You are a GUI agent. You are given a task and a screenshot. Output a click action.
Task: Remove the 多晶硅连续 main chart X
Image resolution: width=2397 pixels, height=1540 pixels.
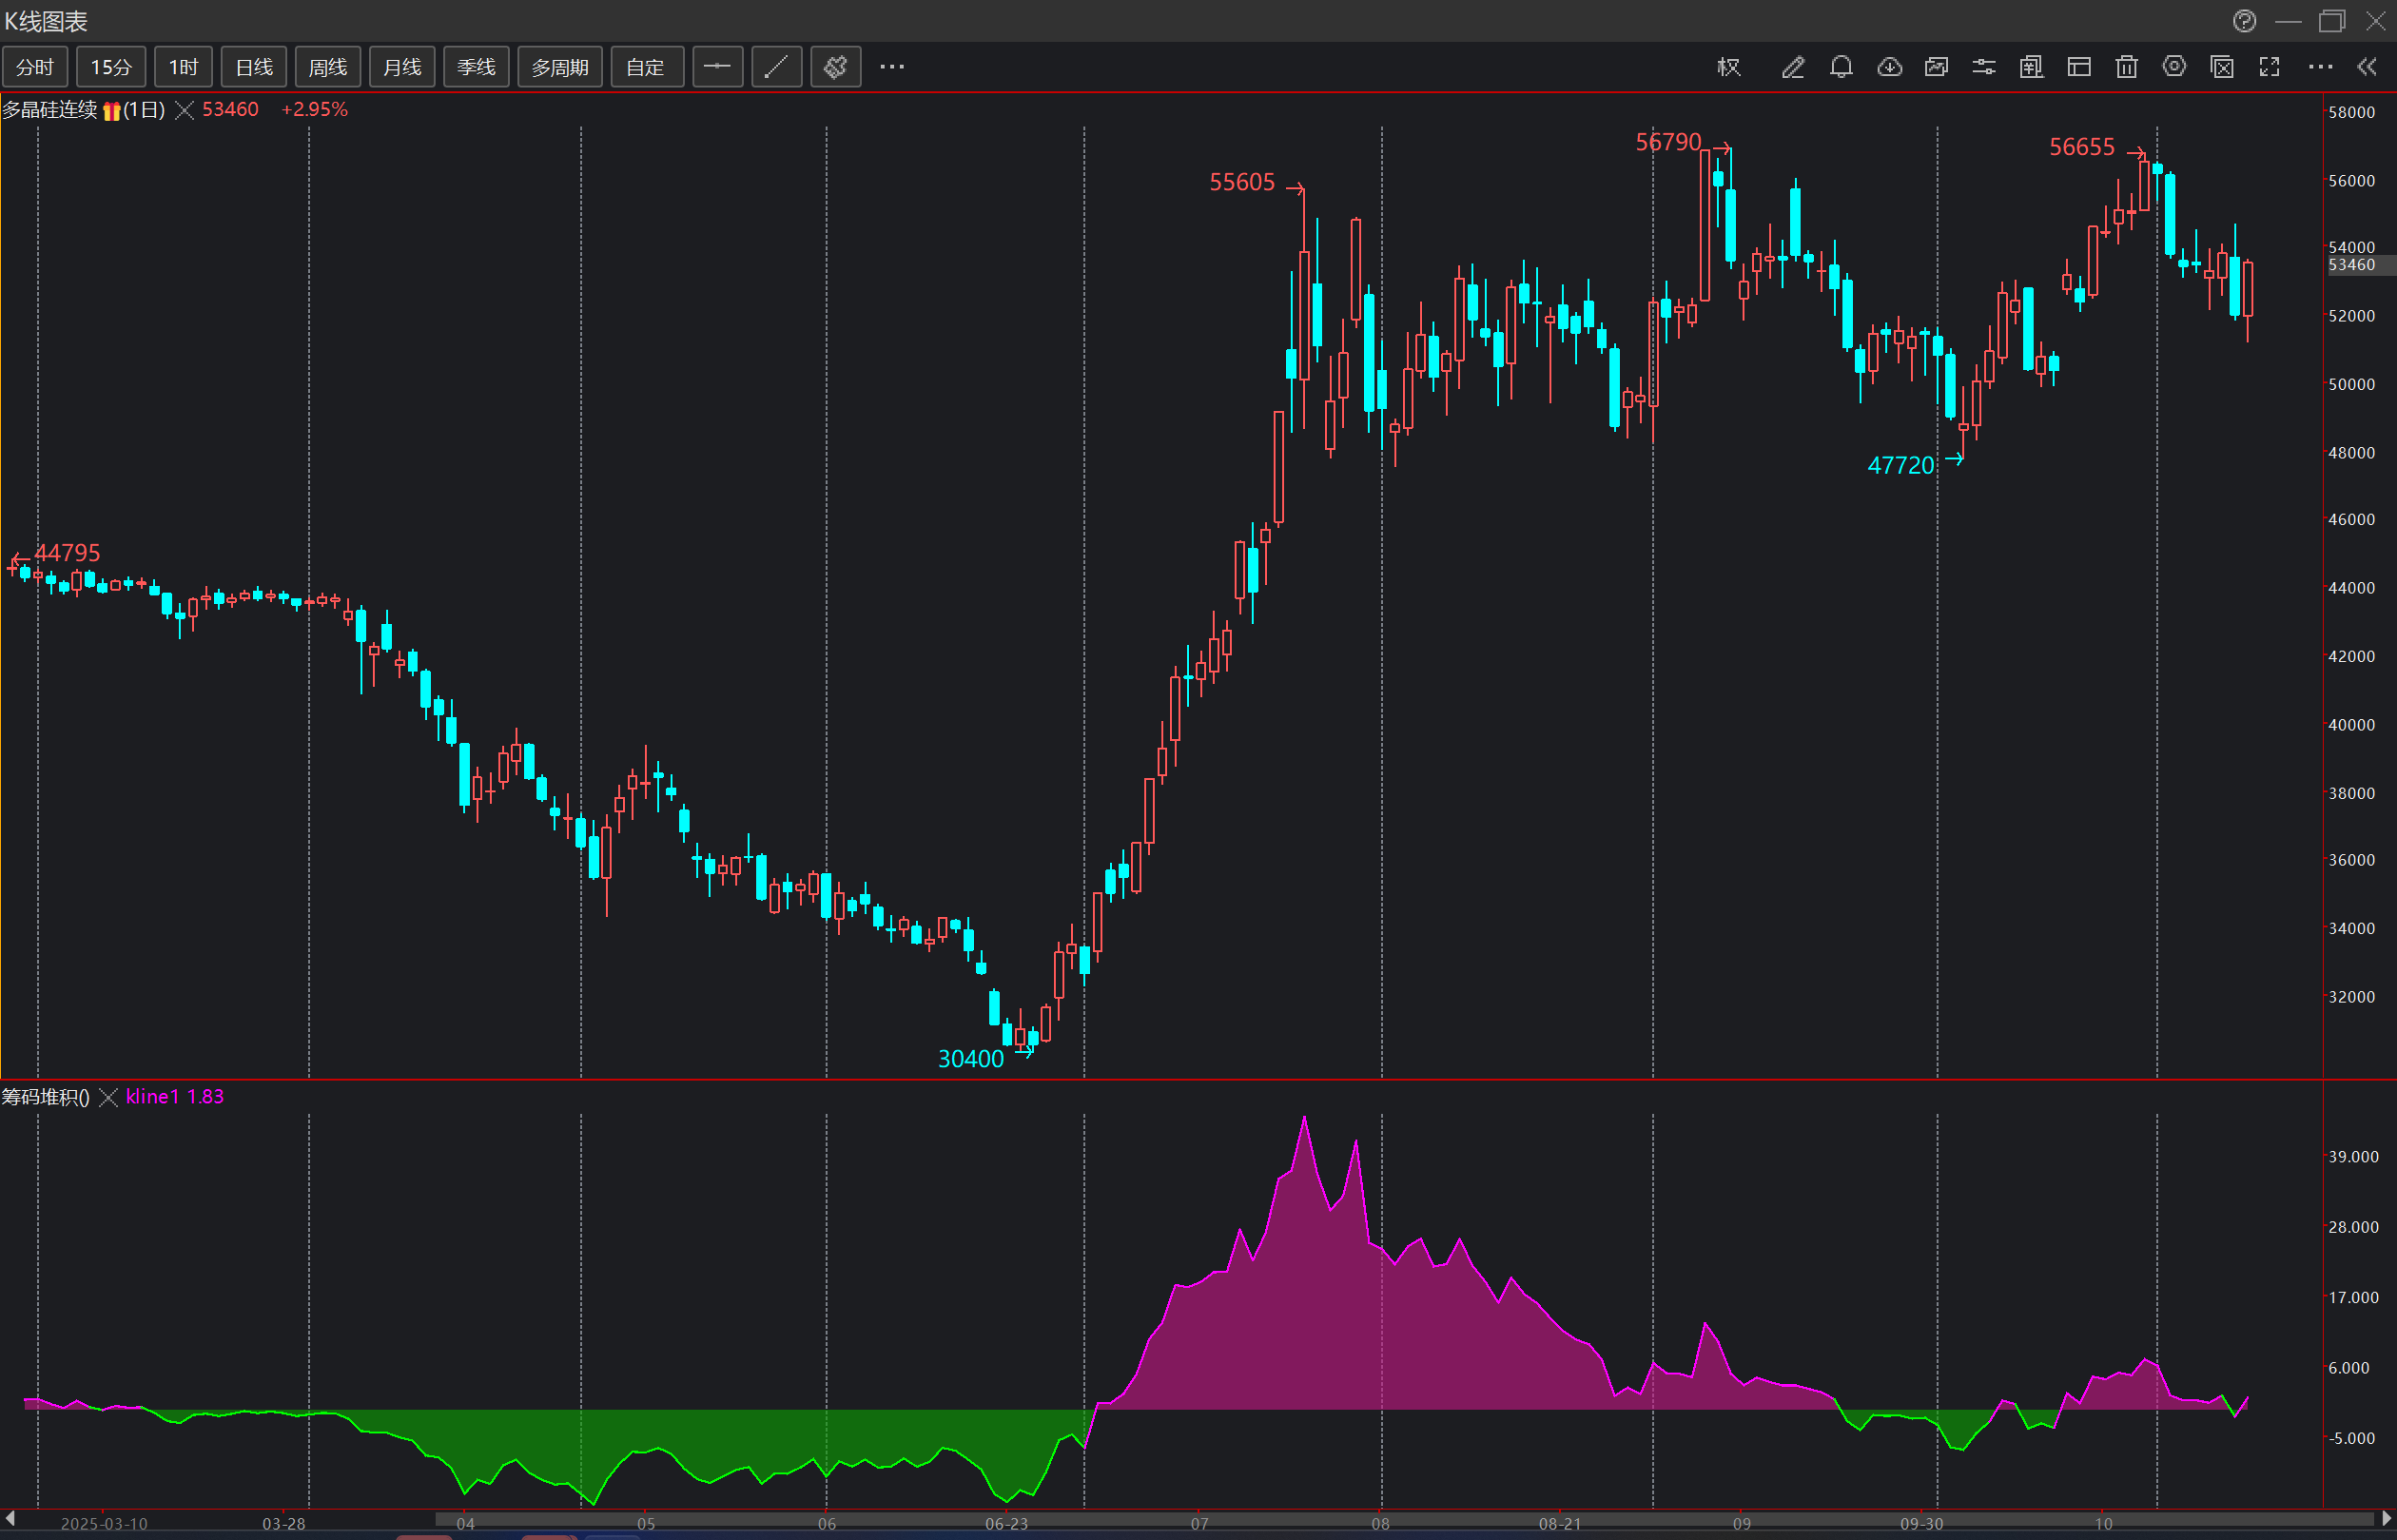click(184, 110)
